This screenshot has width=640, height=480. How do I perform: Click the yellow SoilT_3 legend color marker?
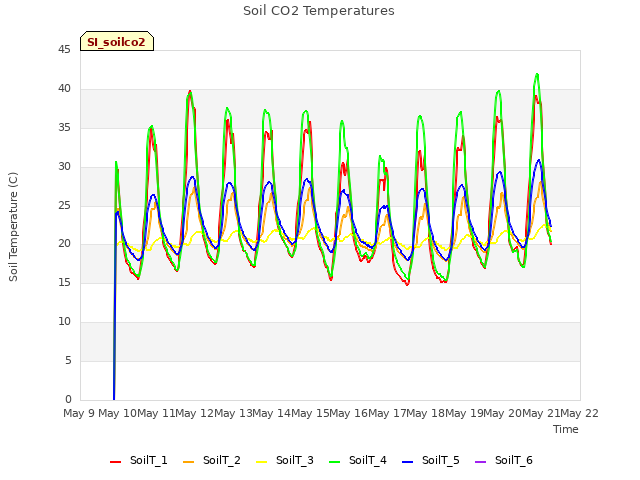click(262, 462)
